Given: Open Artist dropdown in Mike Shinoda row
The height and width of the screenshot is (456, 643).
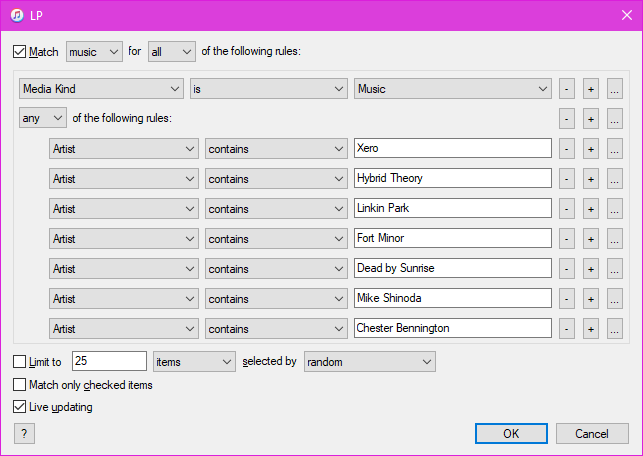Looking at the screenshot, I should tap(124, 298).
